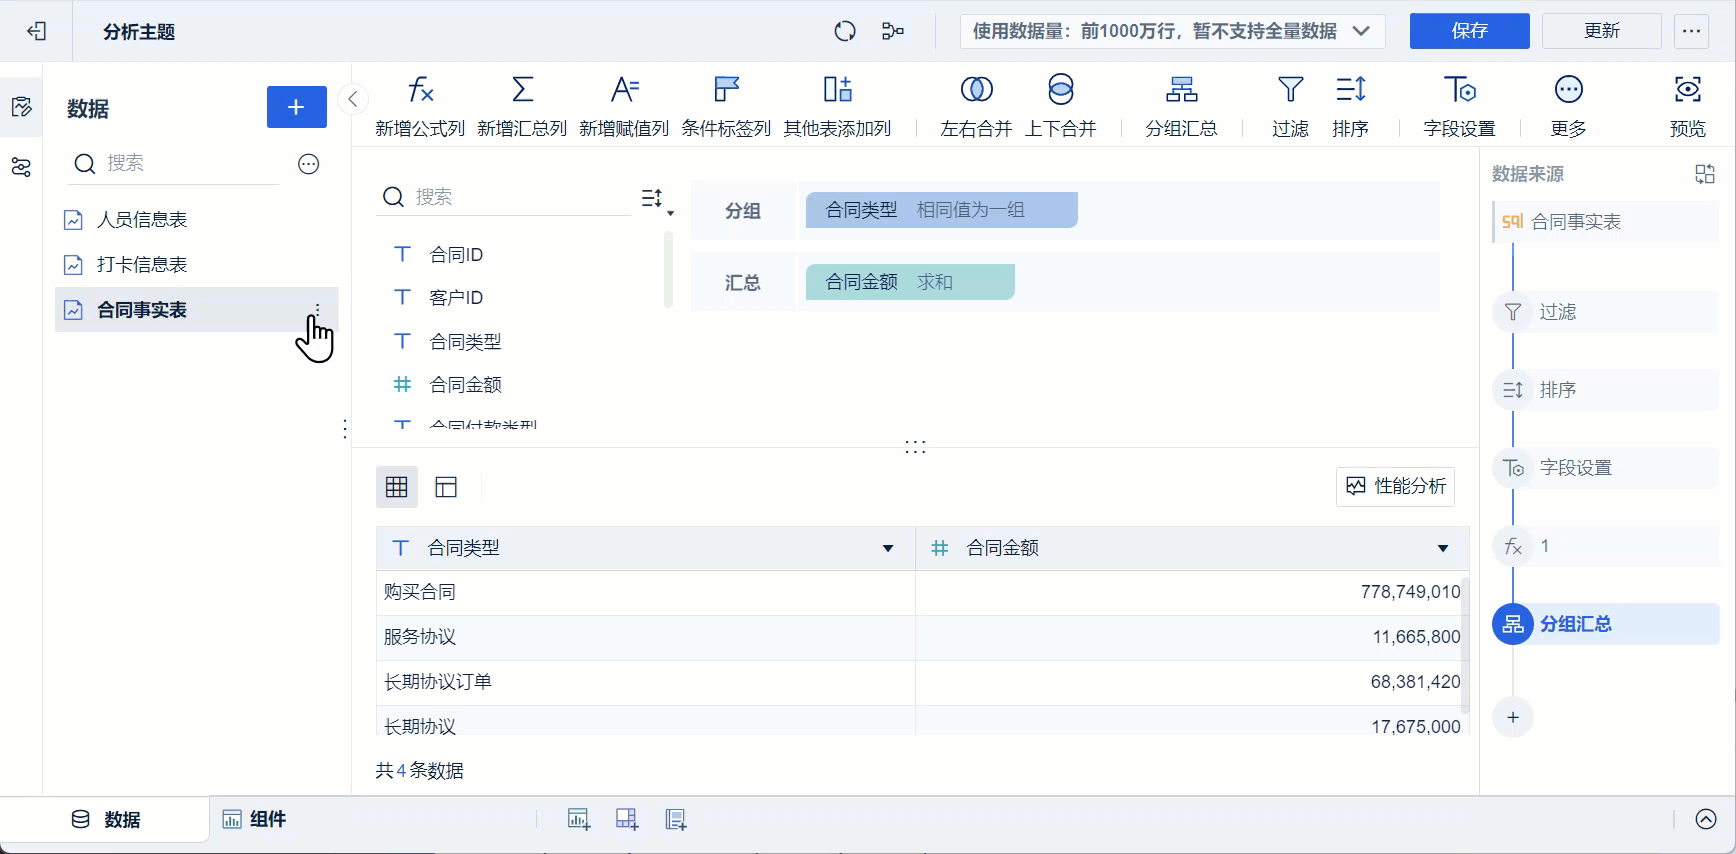This screenshot has width=1736, height=854.
Task: Click the 性能分析 button
Action: pos(1396,486)
